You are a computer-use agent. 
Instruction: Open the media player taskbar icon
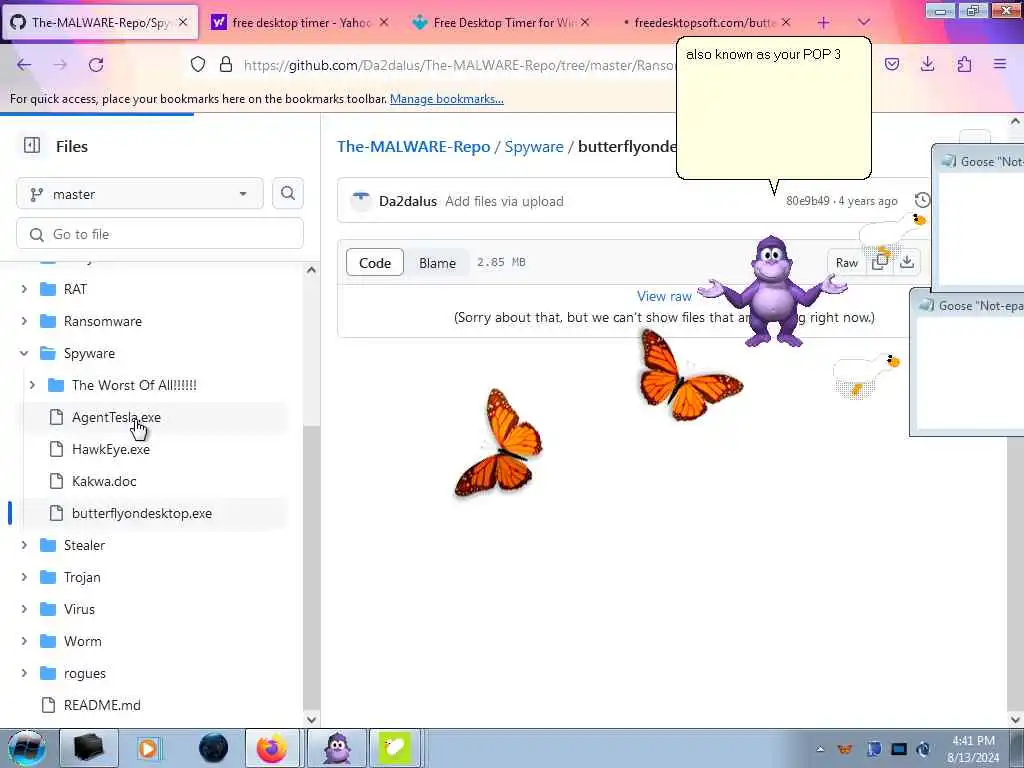[x=148, y=748]
